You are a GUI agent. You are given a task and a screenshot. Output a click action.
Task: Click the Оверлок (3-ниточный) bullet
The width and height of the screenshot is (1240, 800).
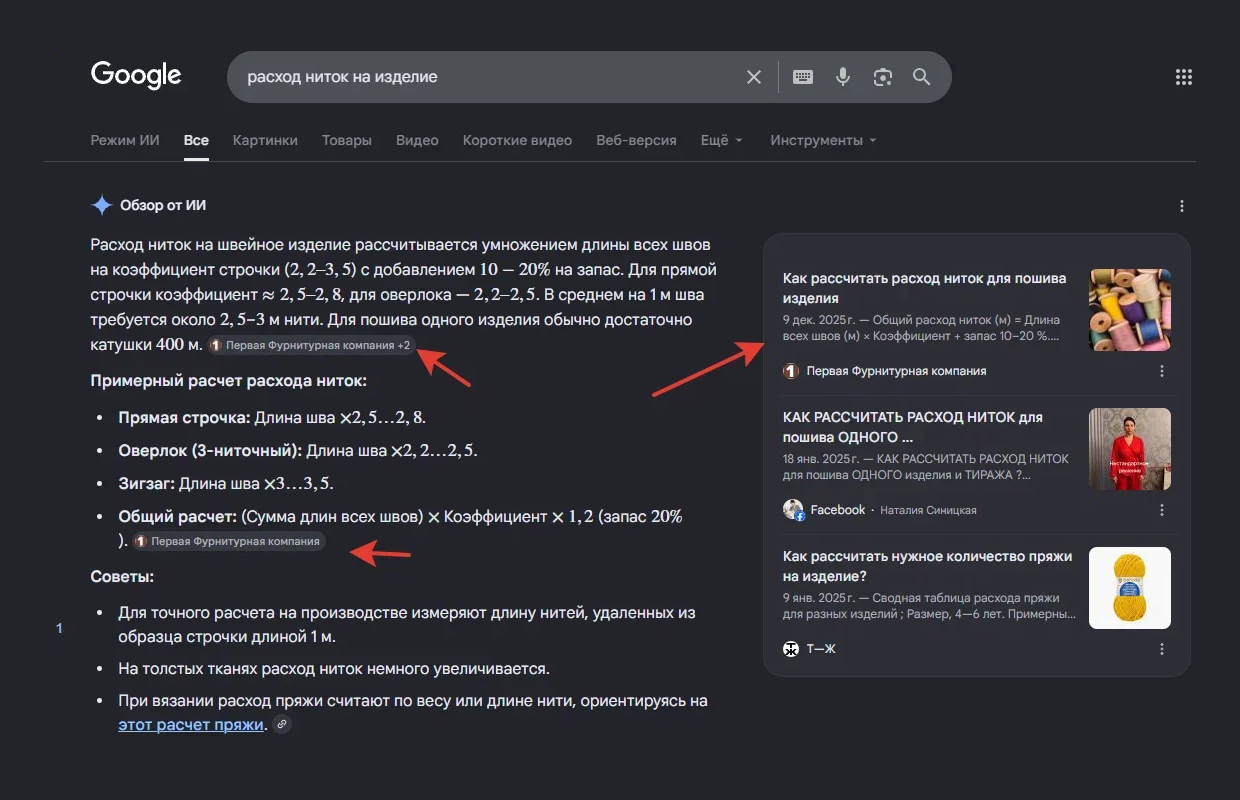298,450
